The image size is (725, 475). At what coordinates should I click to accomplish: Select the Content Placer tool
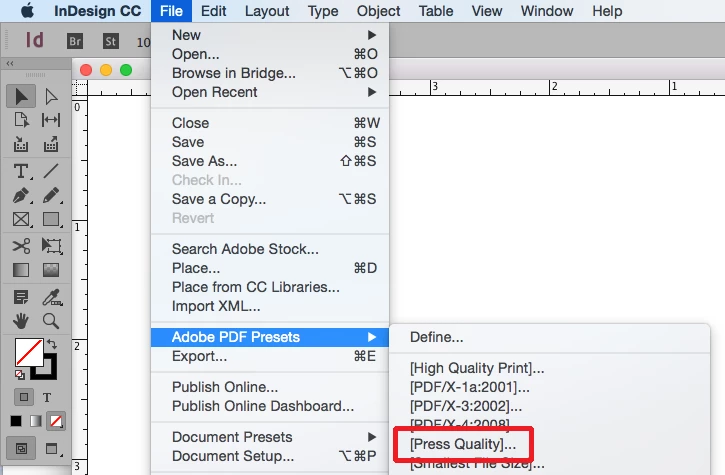click(x=51, y=144)
